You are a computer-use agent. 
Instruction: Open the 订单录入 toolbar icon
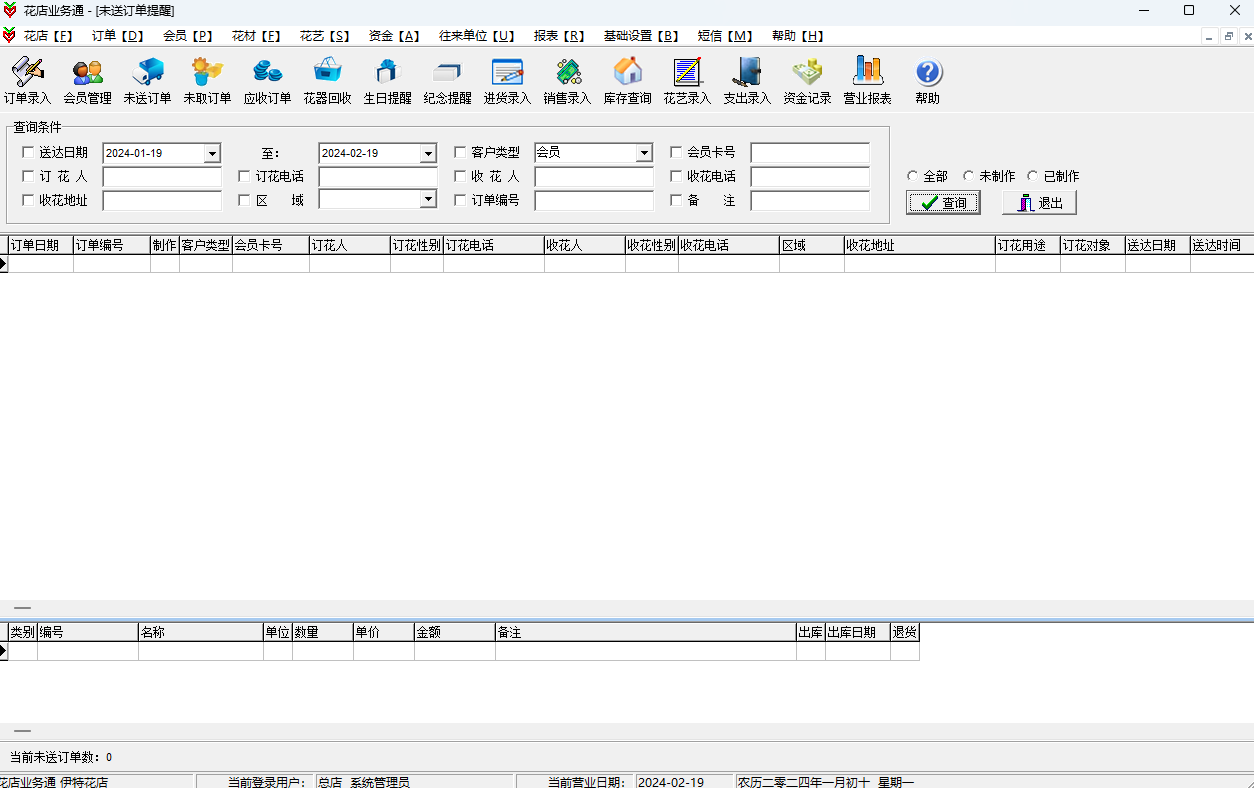pos(27,72)
